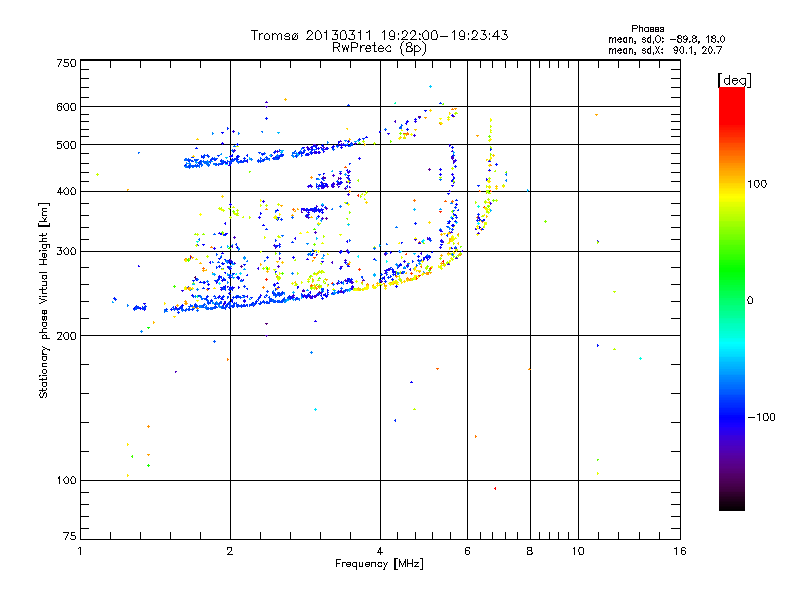
Task: Click the x-axis label '10'
Action: (578, 551)
